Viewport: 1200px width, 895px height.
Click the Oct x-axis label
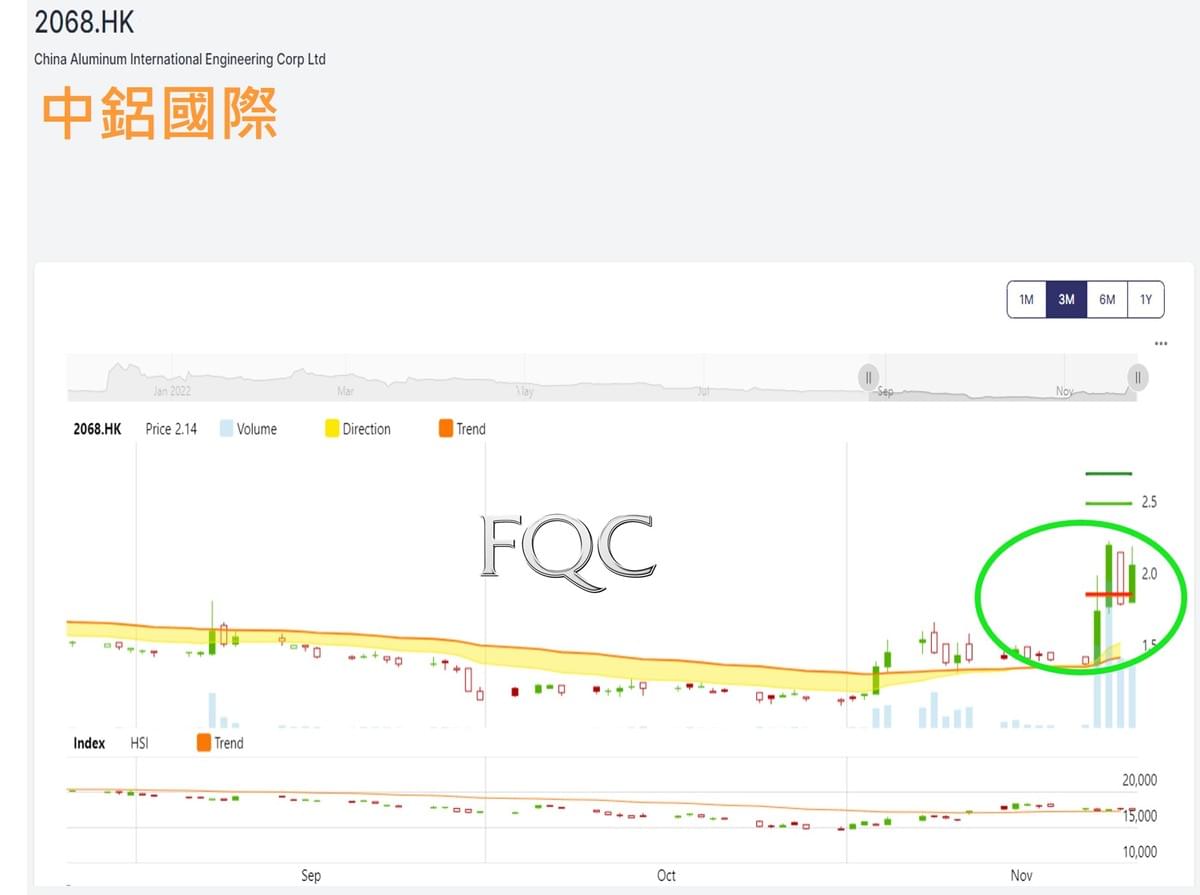coord(666,875)
